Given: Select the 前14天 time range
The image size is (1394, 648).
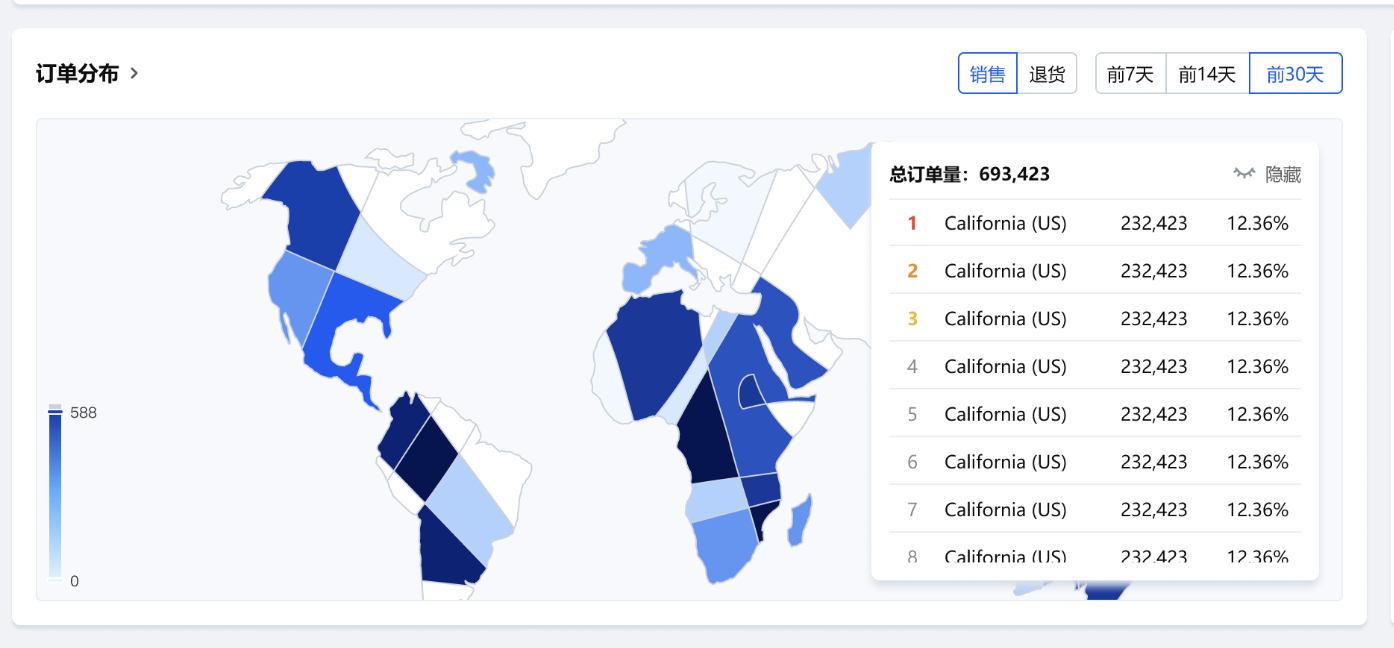Looking at the screenshot, I should point(1207,73).
